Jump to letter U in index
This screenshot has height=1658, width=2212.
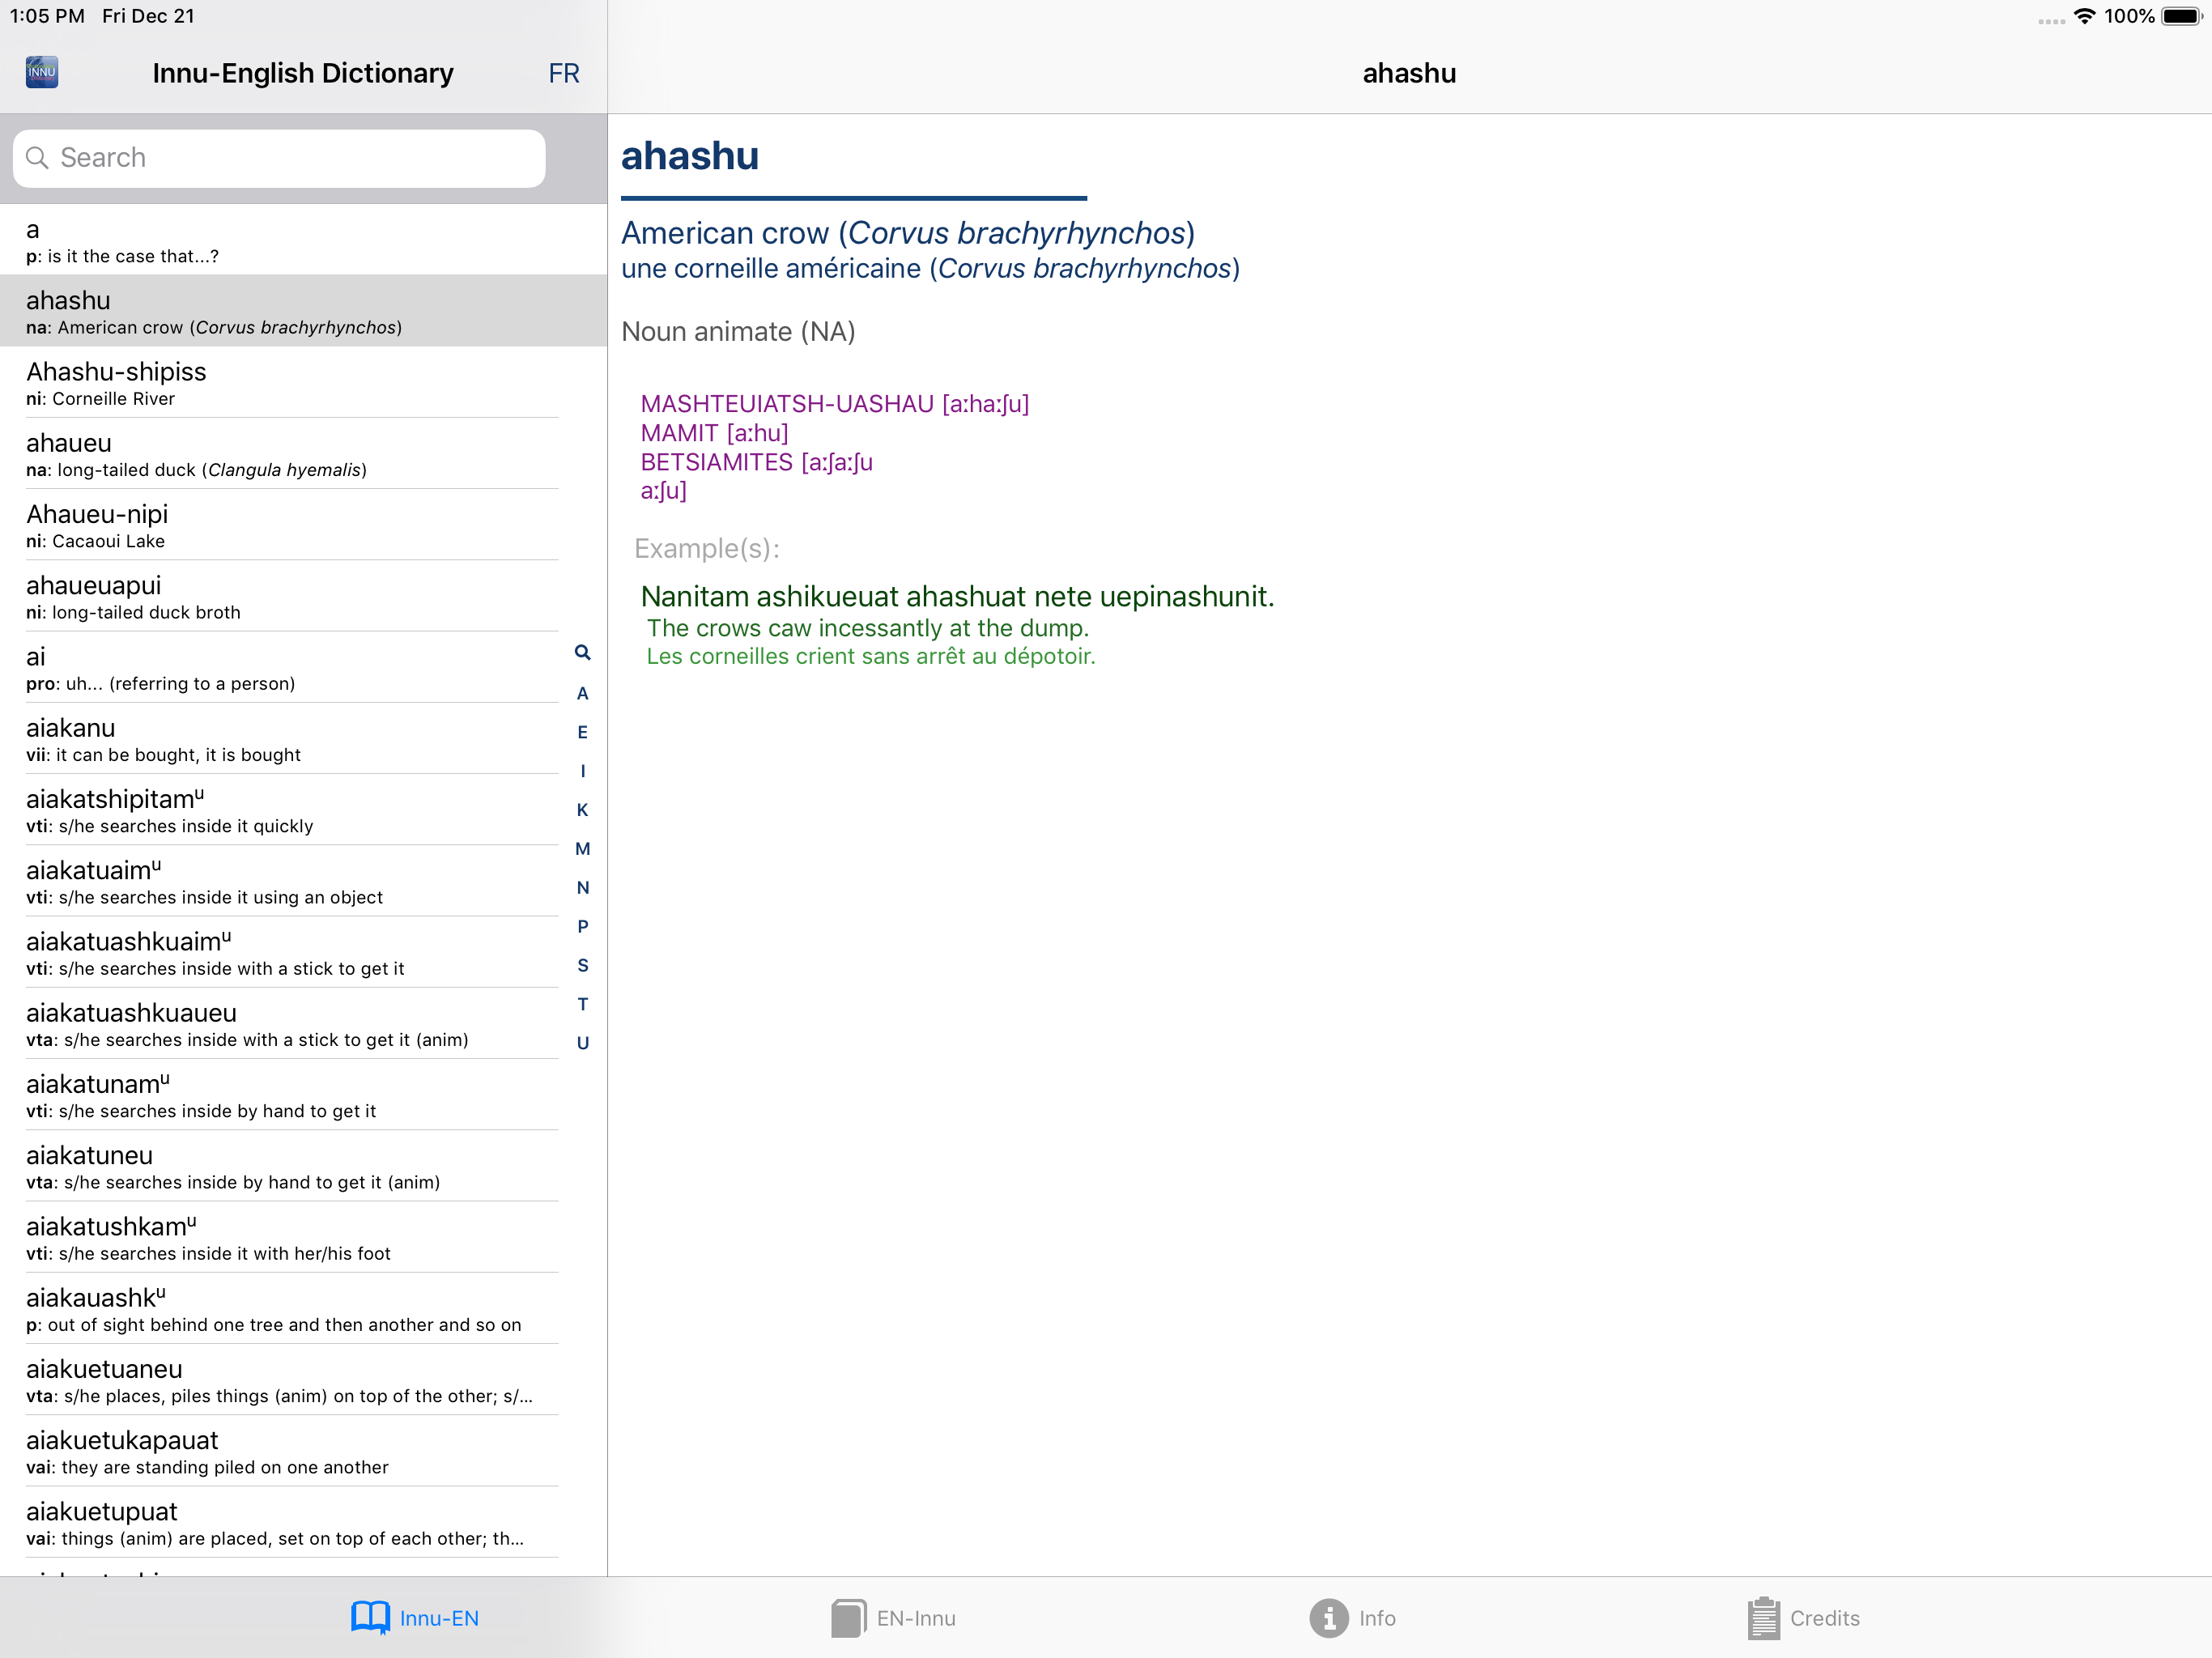click(x=583, y=1043)
